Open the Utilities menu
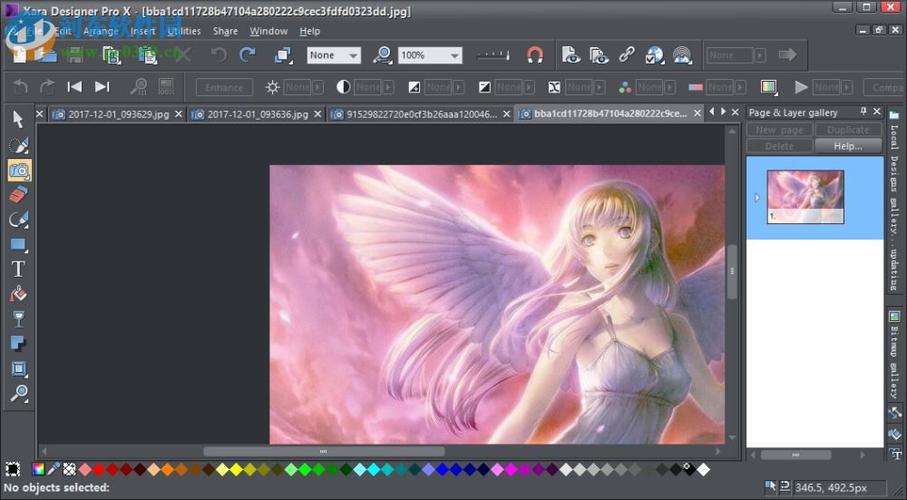Screen dimensions: 907x500 [183, 31]
